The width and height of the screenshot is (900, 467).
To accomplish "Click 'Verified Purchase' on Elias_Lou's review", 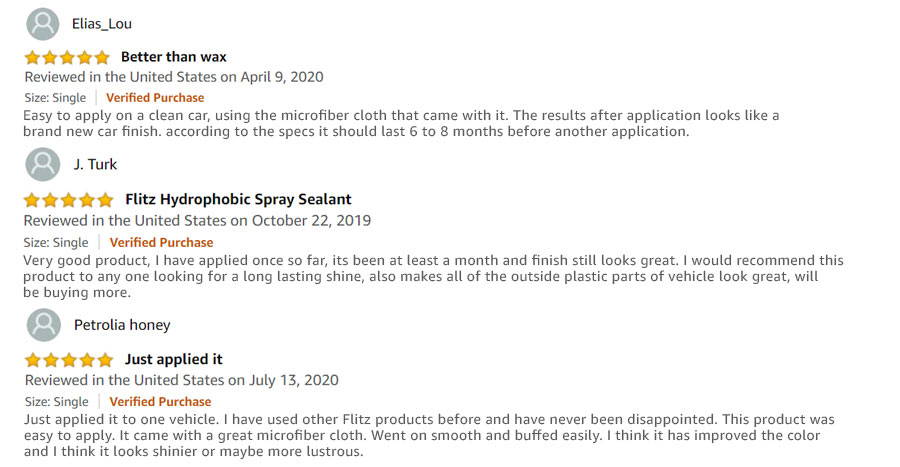I will point(155,98).
